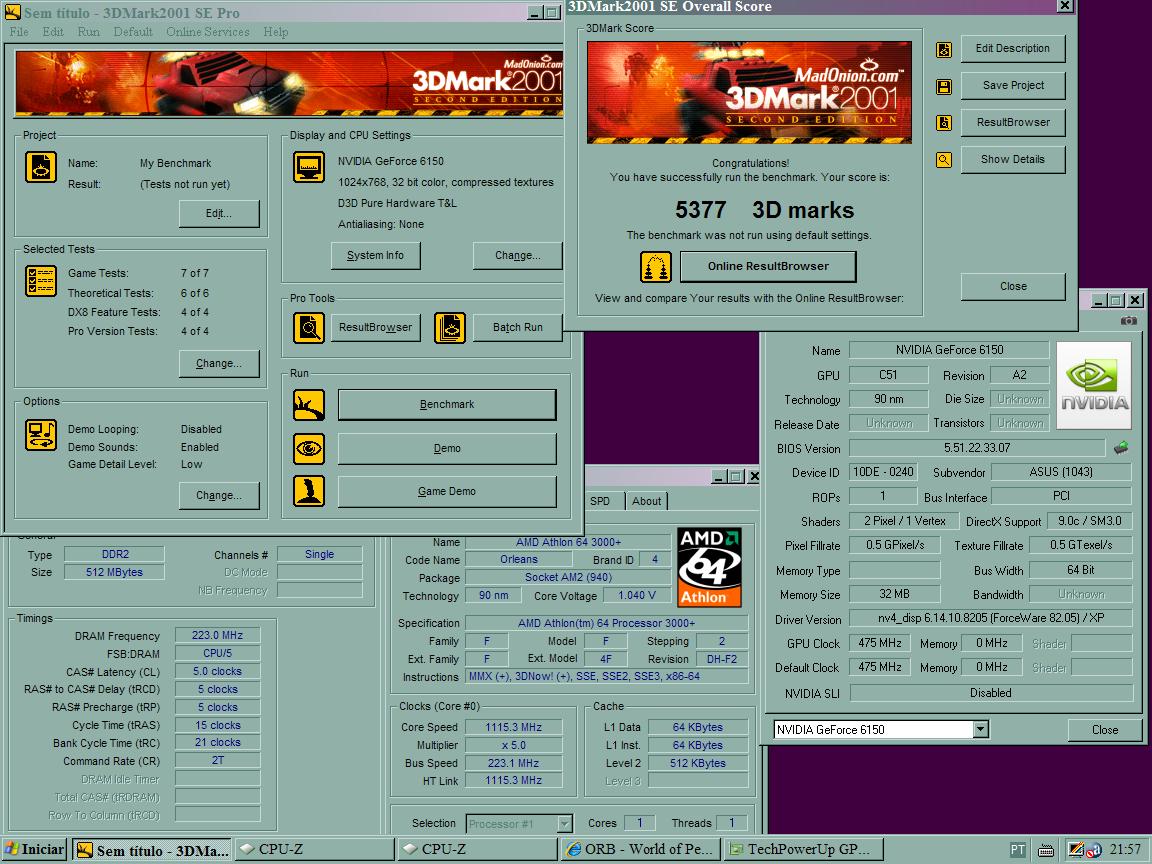
Task: Open the Run menu in 3DMark2001
Action: point(88,32)
